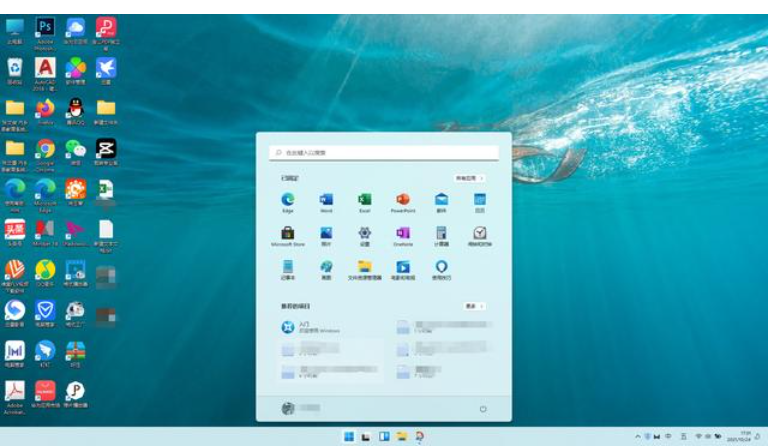The image size is (769, 447).
Task: Click the Windows Start button on taskbar
Action: pos(349,437)
